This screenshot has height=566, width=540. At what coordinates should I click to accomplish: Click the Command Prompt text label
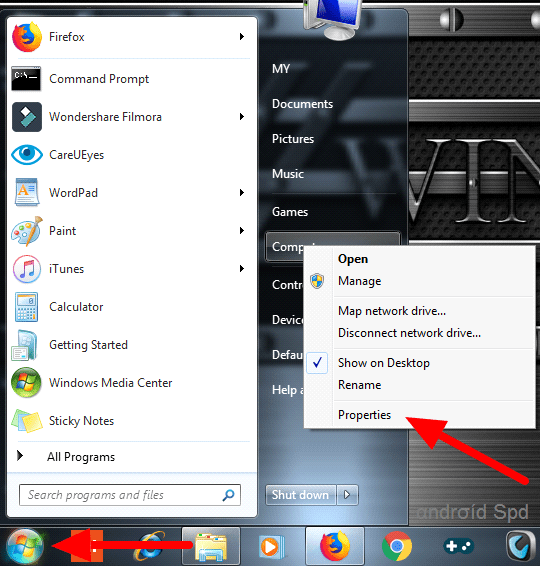click(x=99, y=79)
